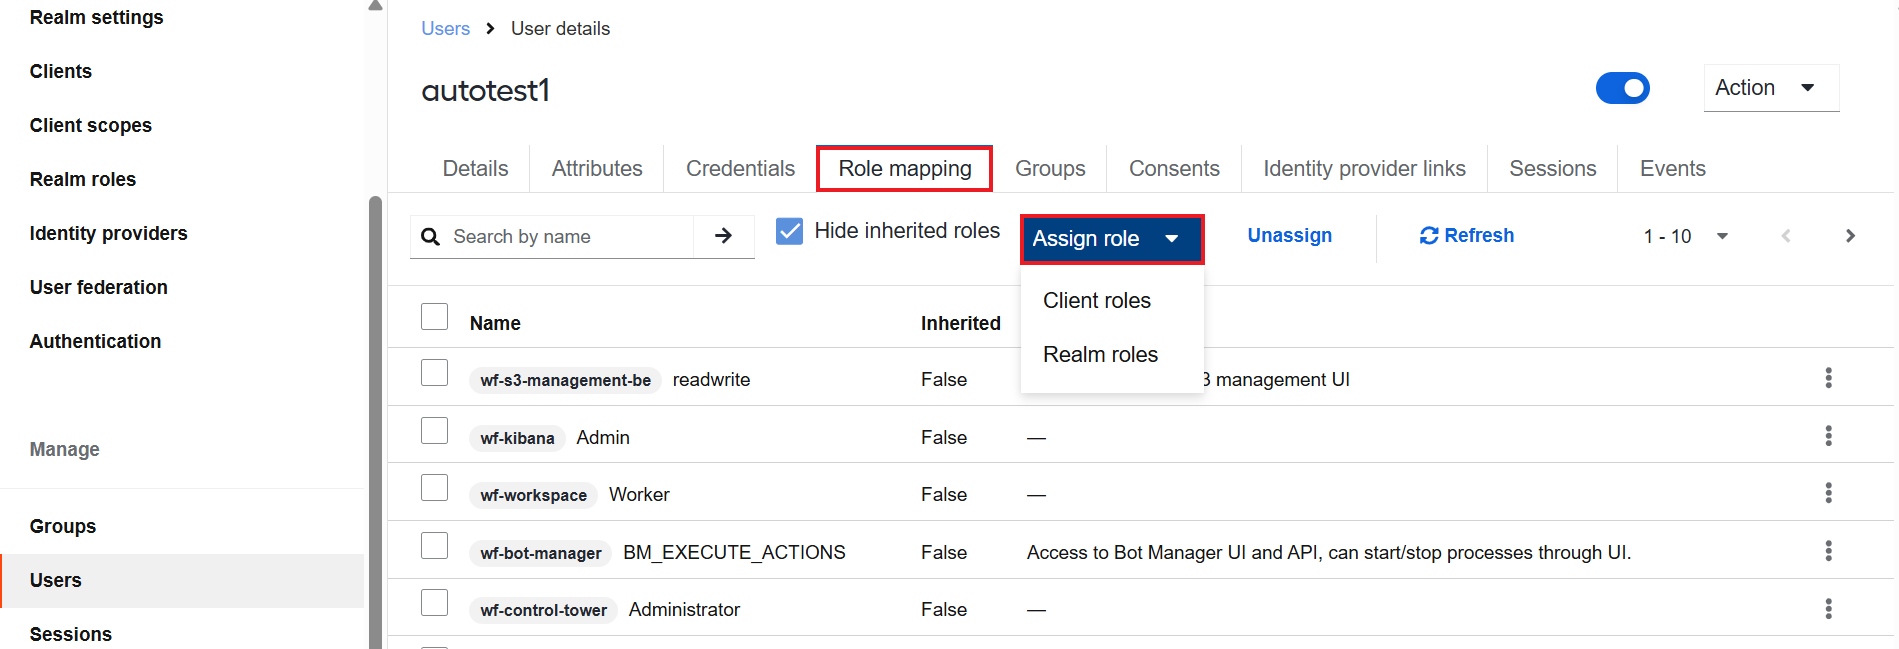Image resolution: width=1899 pixels, height=649 pixels.
Task: Open kebab menu for wf-kibana Admin row
Action: point(1828,436)
